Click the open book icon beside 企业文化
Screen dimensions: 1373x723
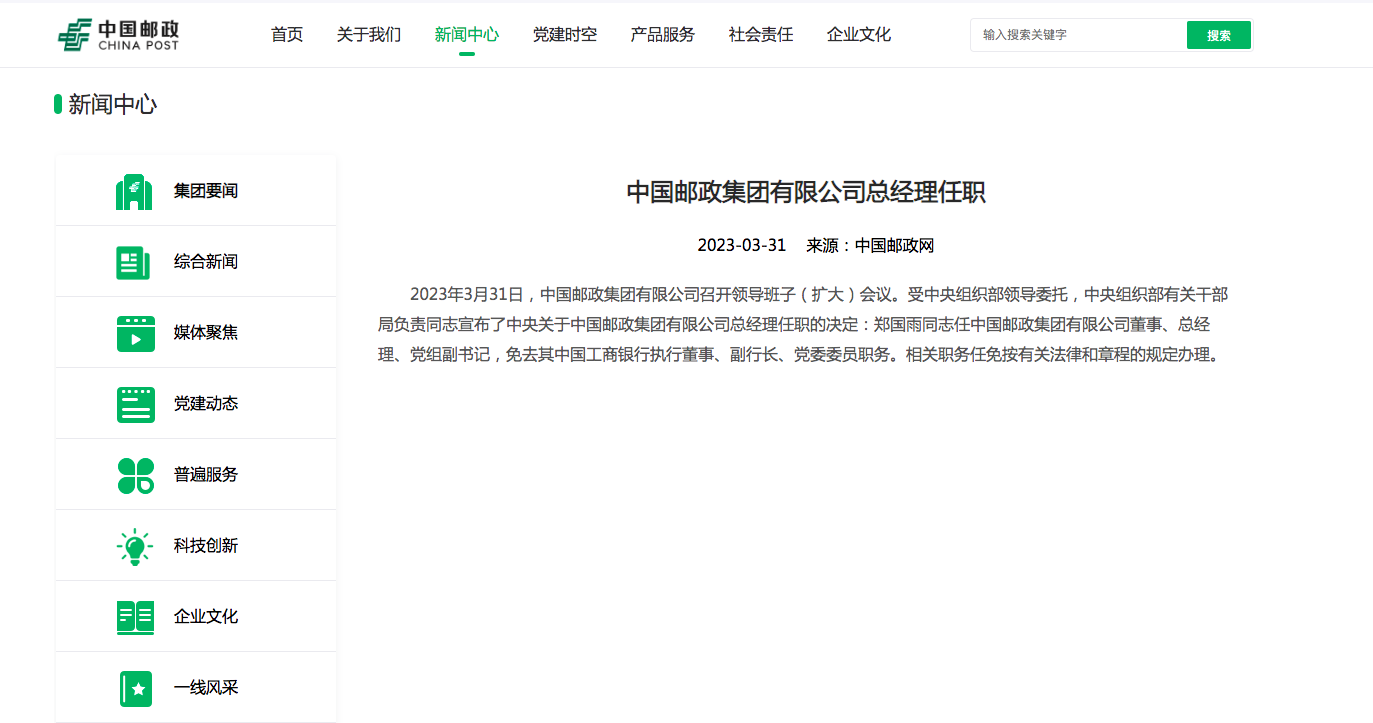pyautogui.click(x=135, y=617)
